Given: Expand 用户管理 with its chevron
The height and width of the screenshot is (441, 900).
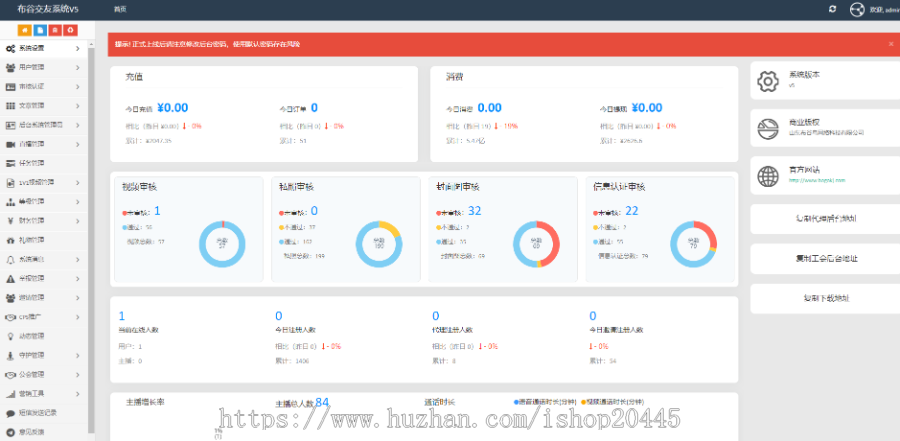Looking at the screenshot, I should point(77,68).
